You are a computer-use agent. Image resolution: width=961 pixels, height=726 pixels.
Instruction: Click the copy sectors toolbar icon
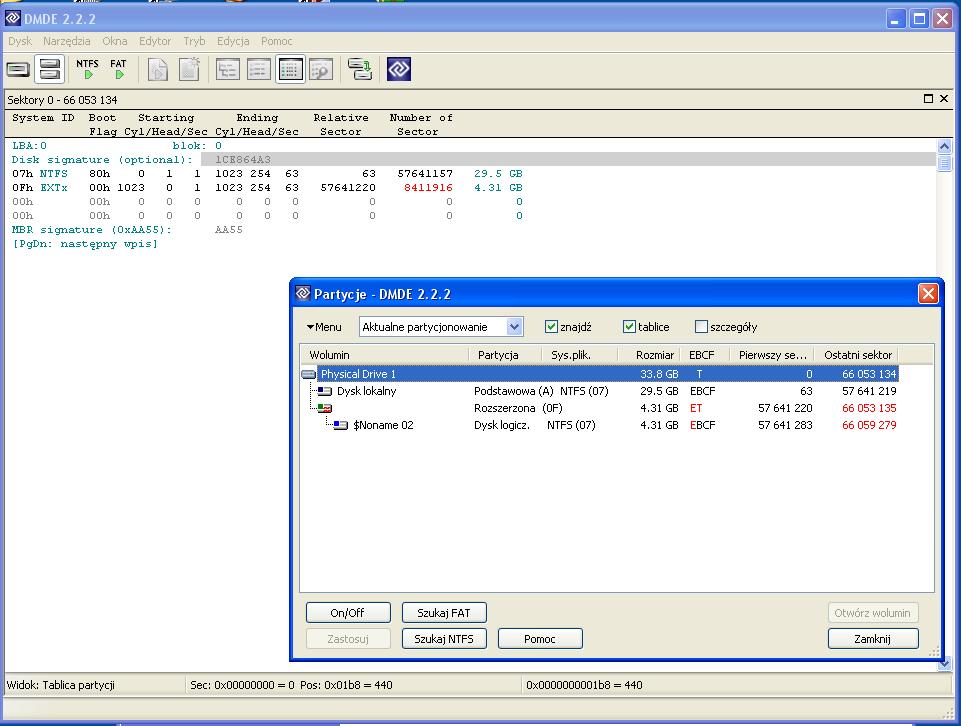pyautogui.click(x=360, y=69)
